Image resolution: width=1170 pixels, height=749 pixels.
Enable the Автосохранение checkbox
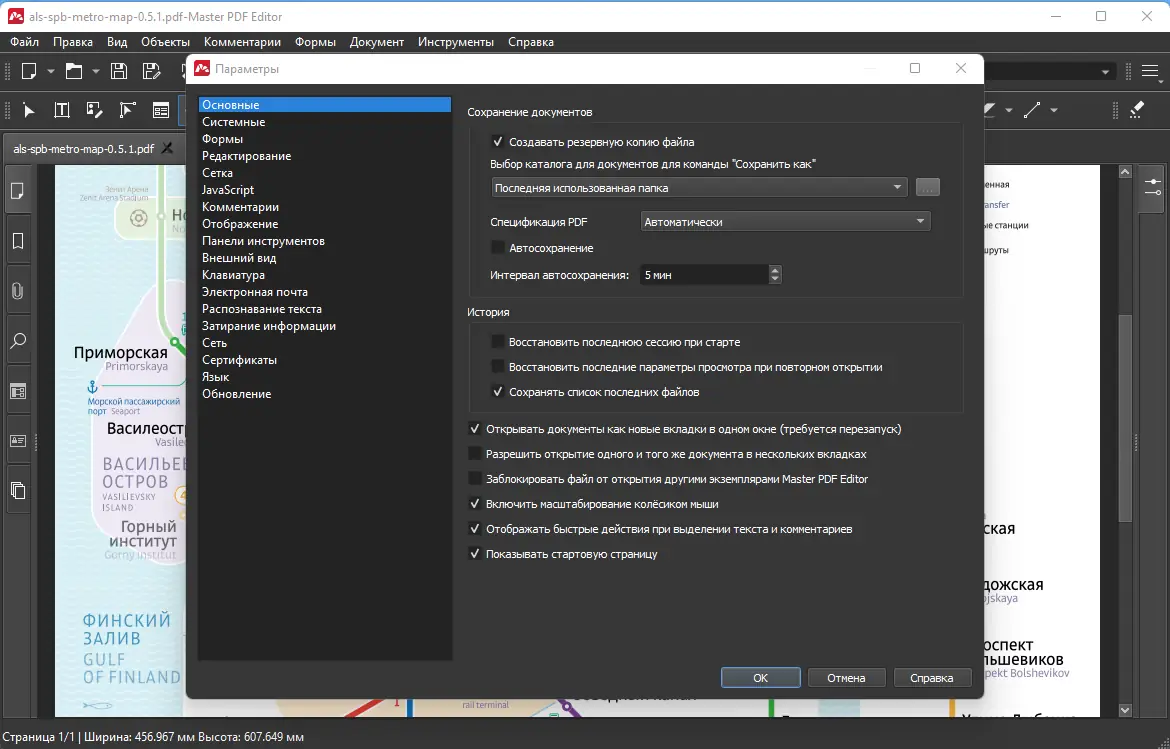pyautogui.click(x=498, y=248)
